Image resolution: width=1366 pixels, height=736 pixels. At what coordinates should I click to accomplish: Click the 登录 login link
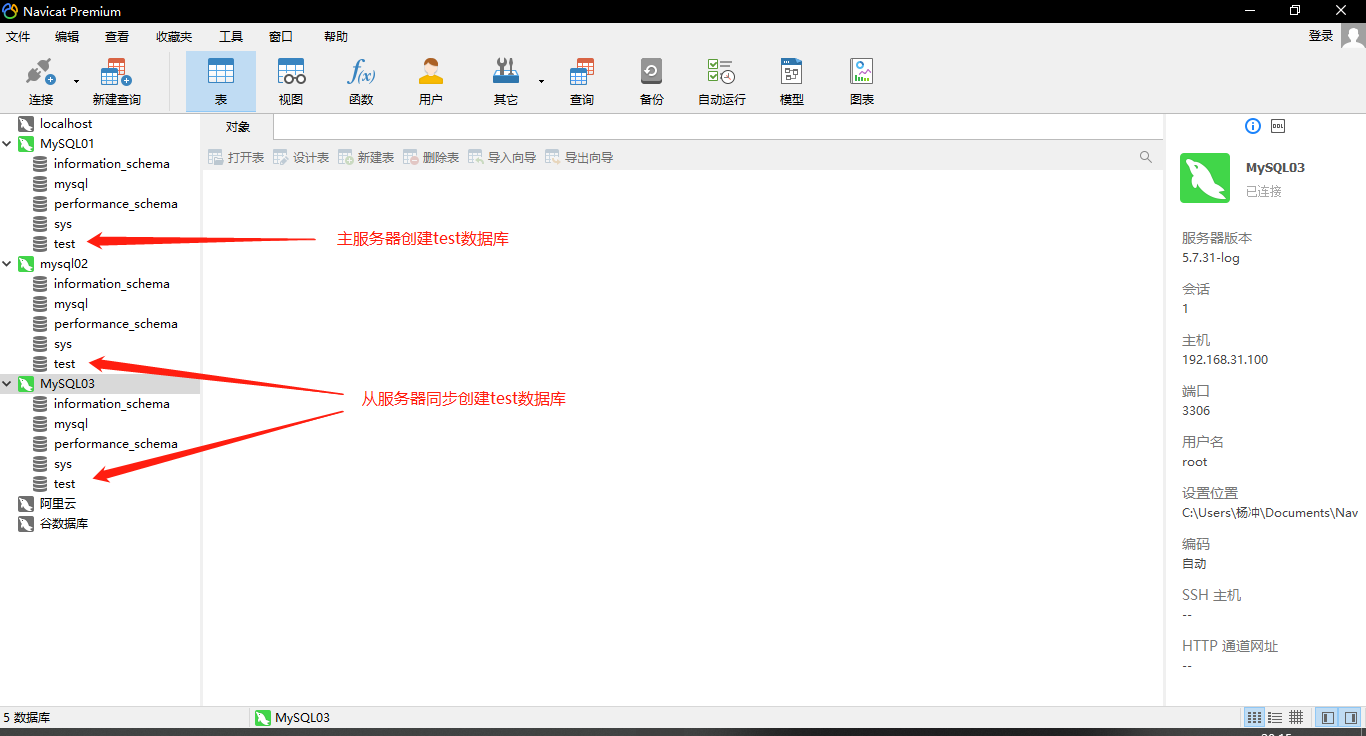point(1321,36)
